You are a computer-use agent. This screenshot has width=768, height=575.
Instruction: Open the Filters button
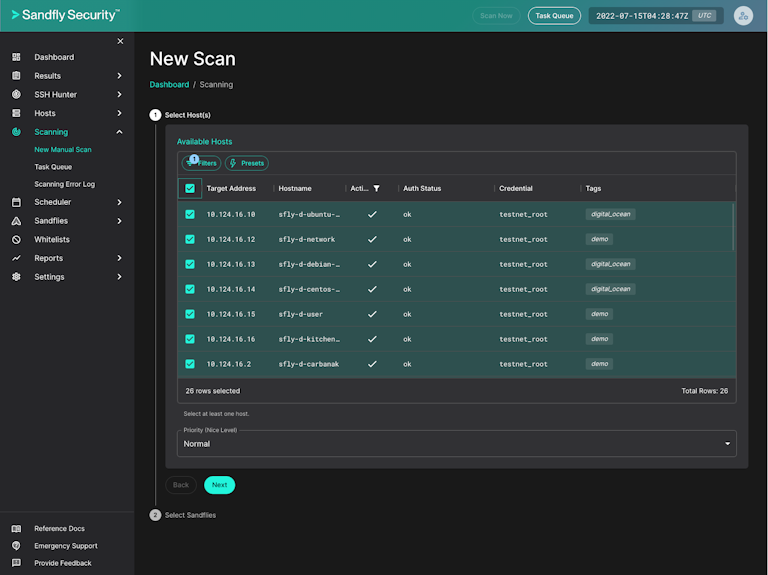pyautogui.click(x=201, y=163)
